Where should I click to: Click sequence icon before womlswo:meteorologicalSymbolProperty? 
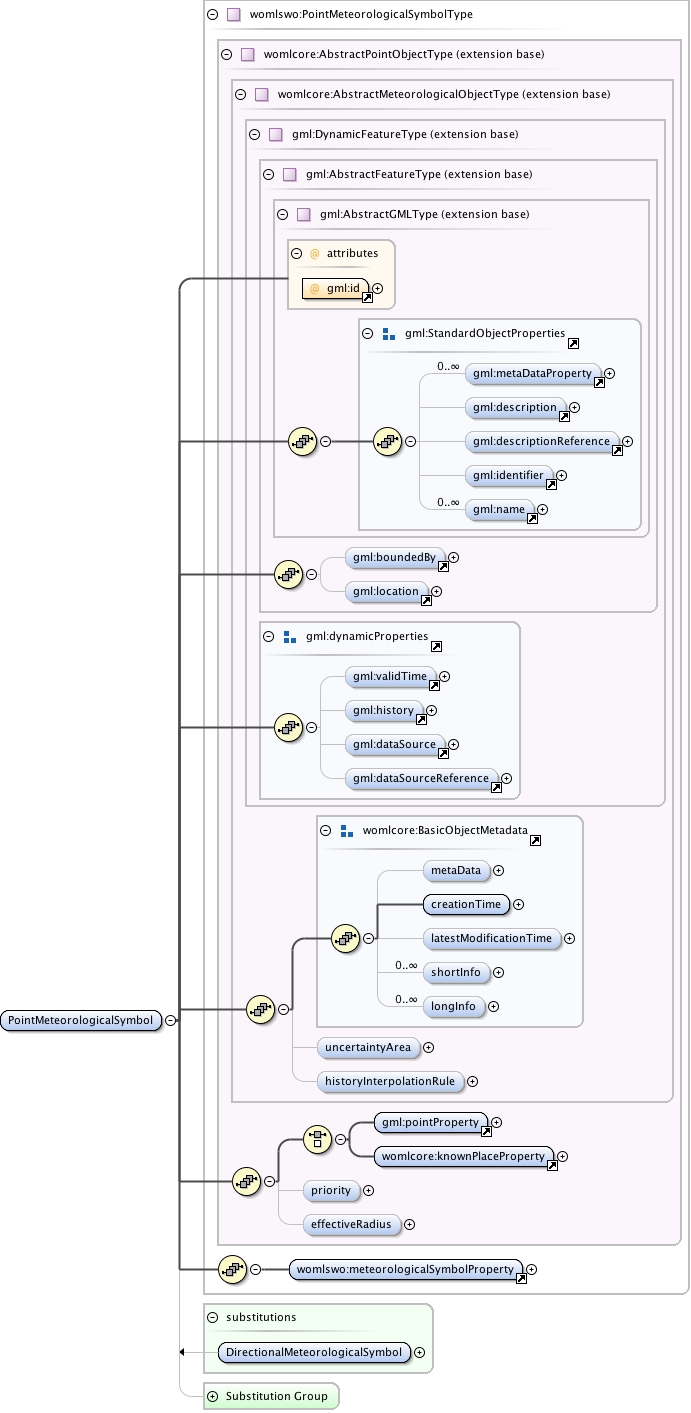(232, 1269)
